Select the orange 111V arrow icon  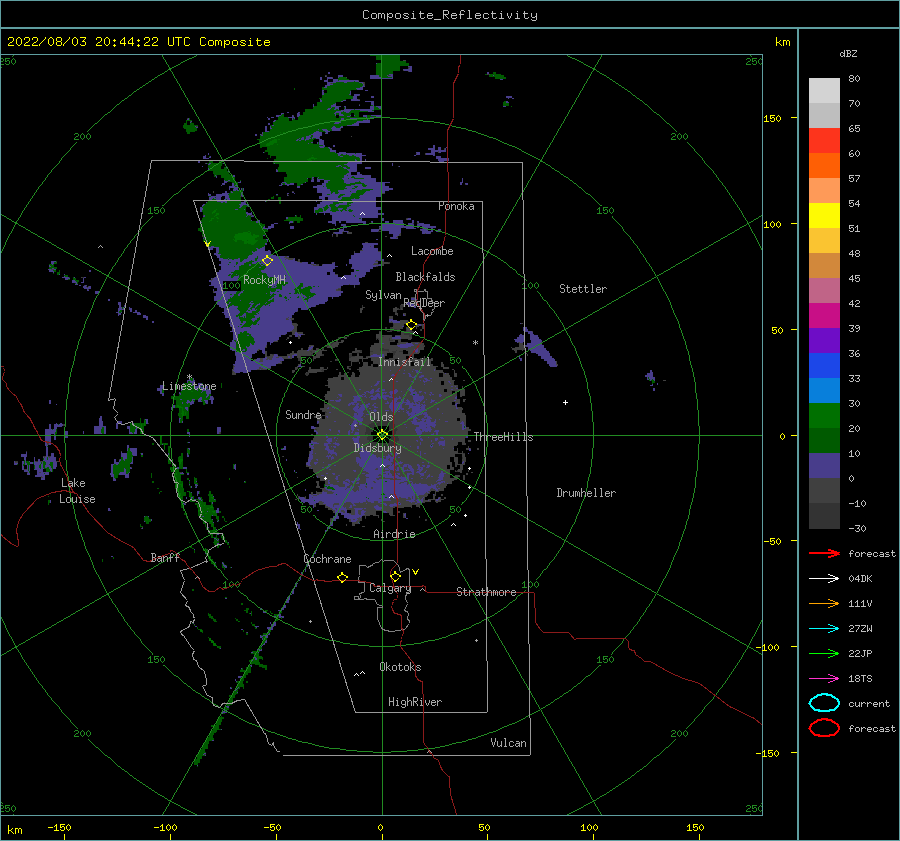click(x=824, y=603)
